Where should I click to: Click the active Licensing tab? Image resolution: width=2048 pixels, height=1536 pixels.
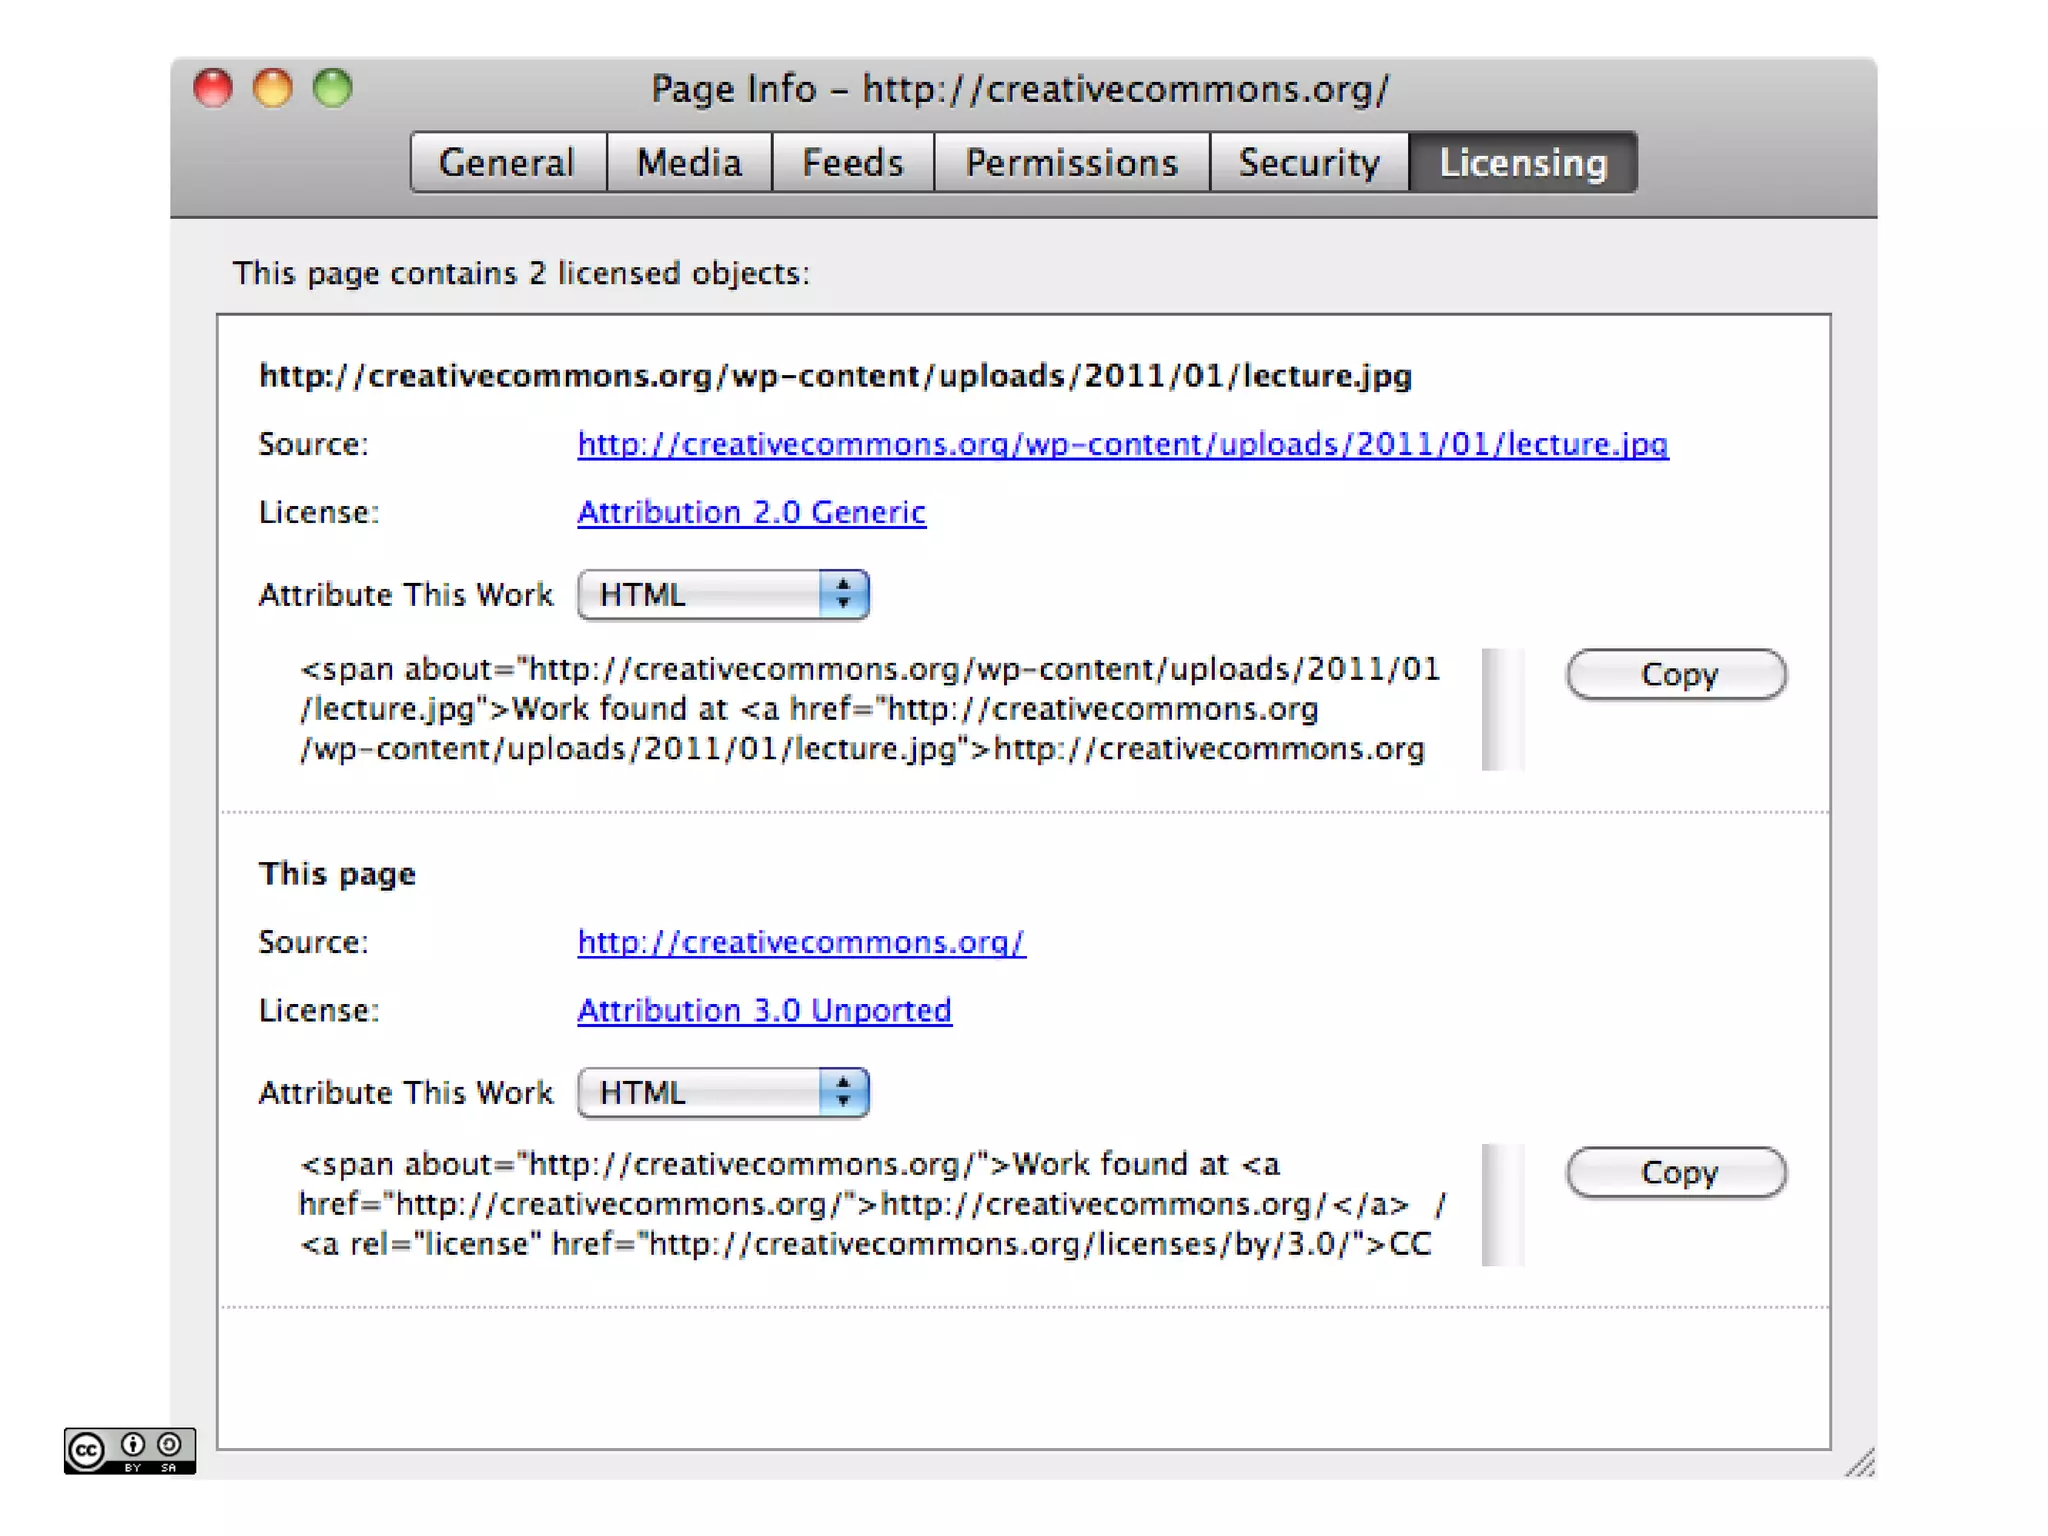[x=1522, y=162]
